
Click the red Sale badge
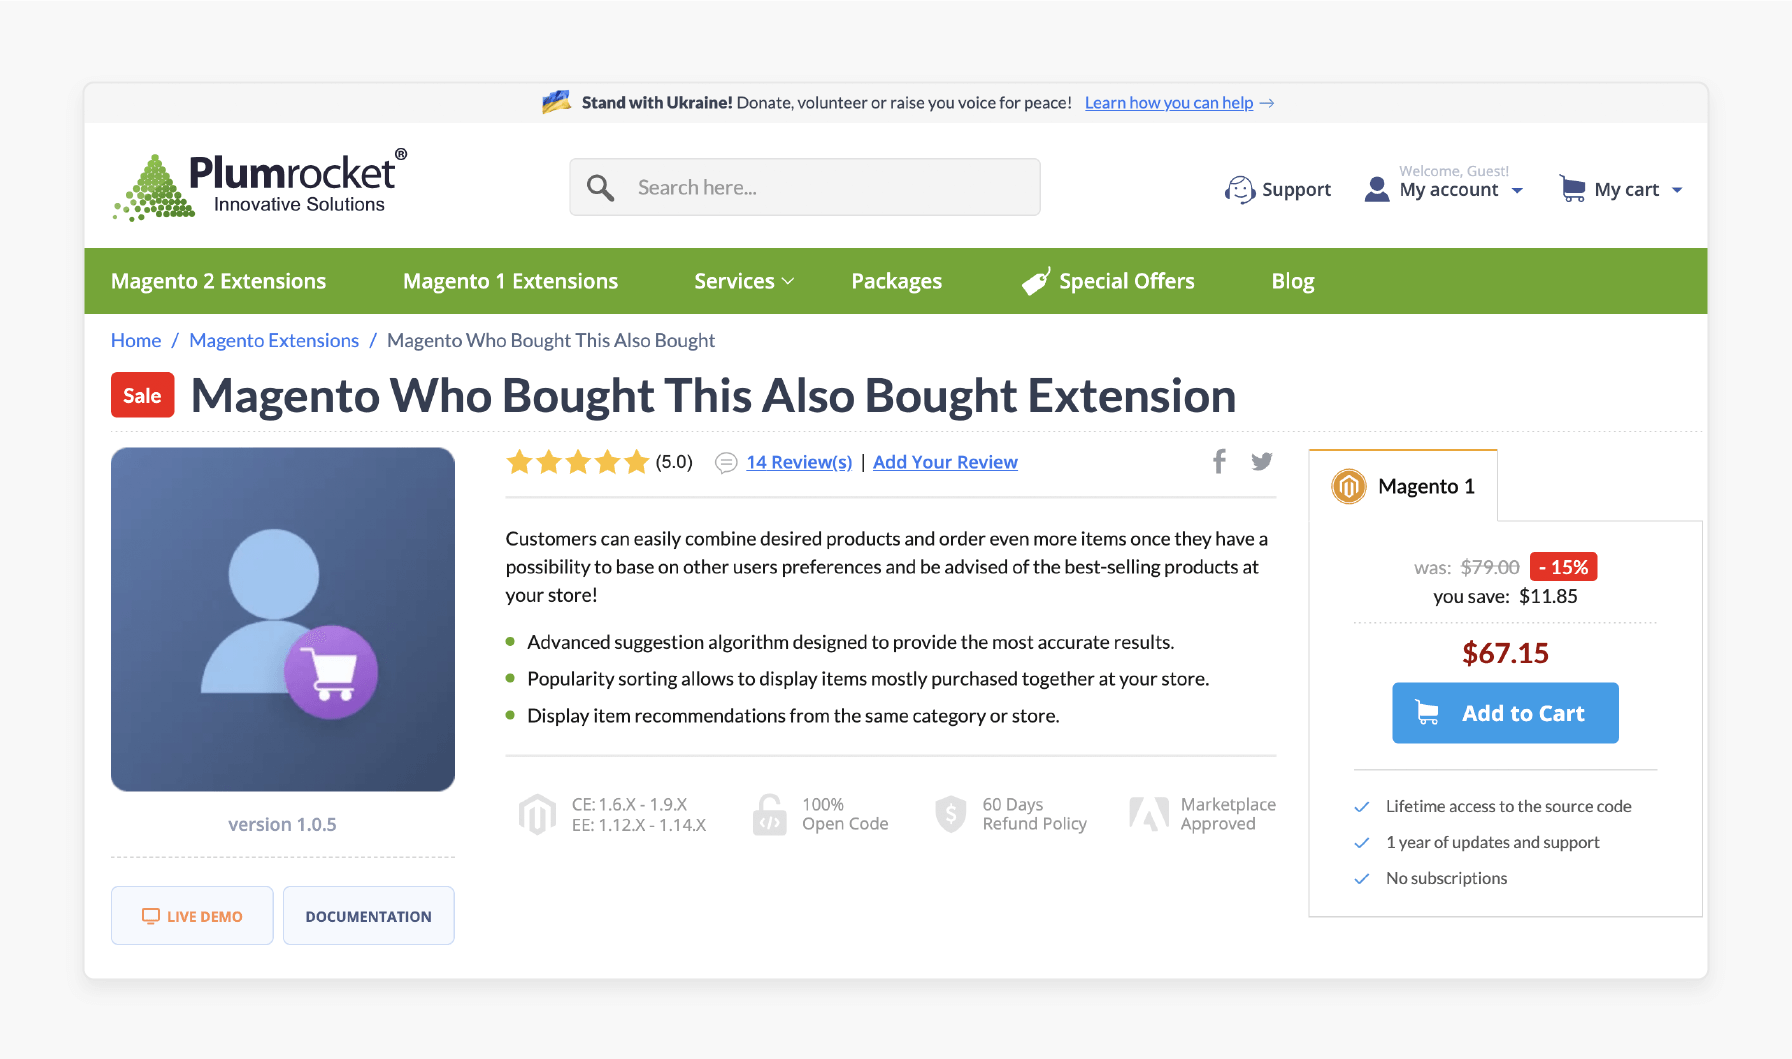(x=142, y=395)
